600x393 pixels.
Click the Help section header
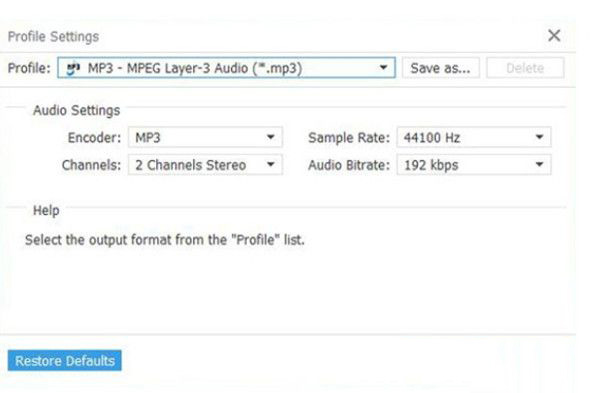click(x=46, y=210)
